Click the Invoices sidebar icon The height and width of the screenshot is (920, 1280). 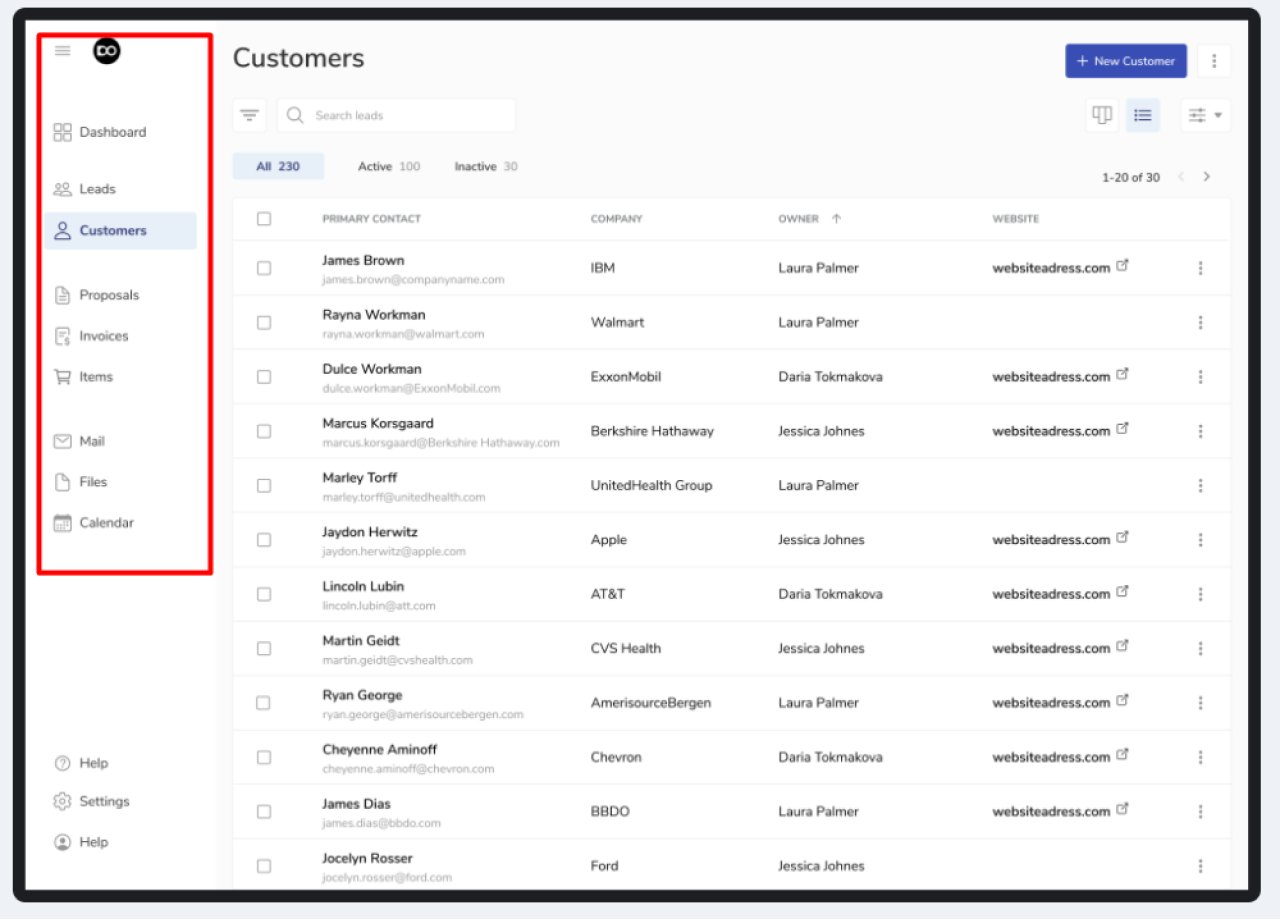[x=62, y=336]
